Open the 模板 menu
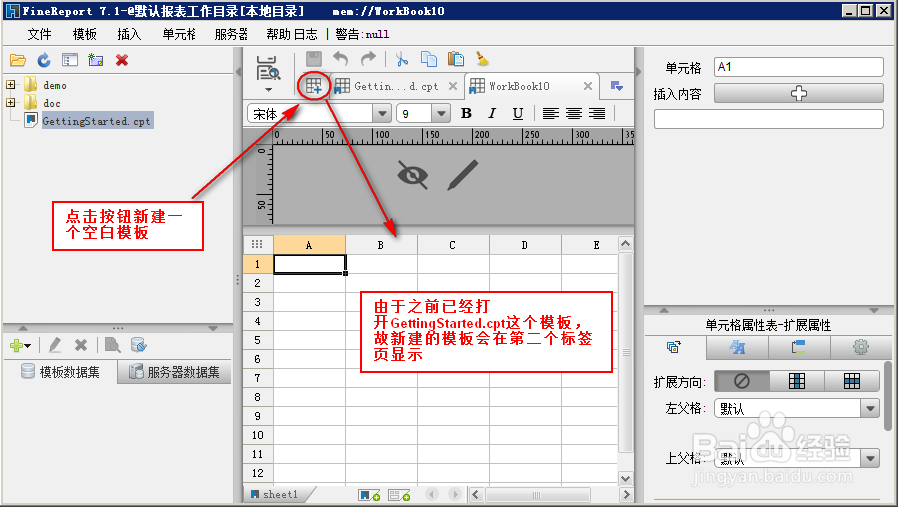902x507 pixels. coord(85,35)
